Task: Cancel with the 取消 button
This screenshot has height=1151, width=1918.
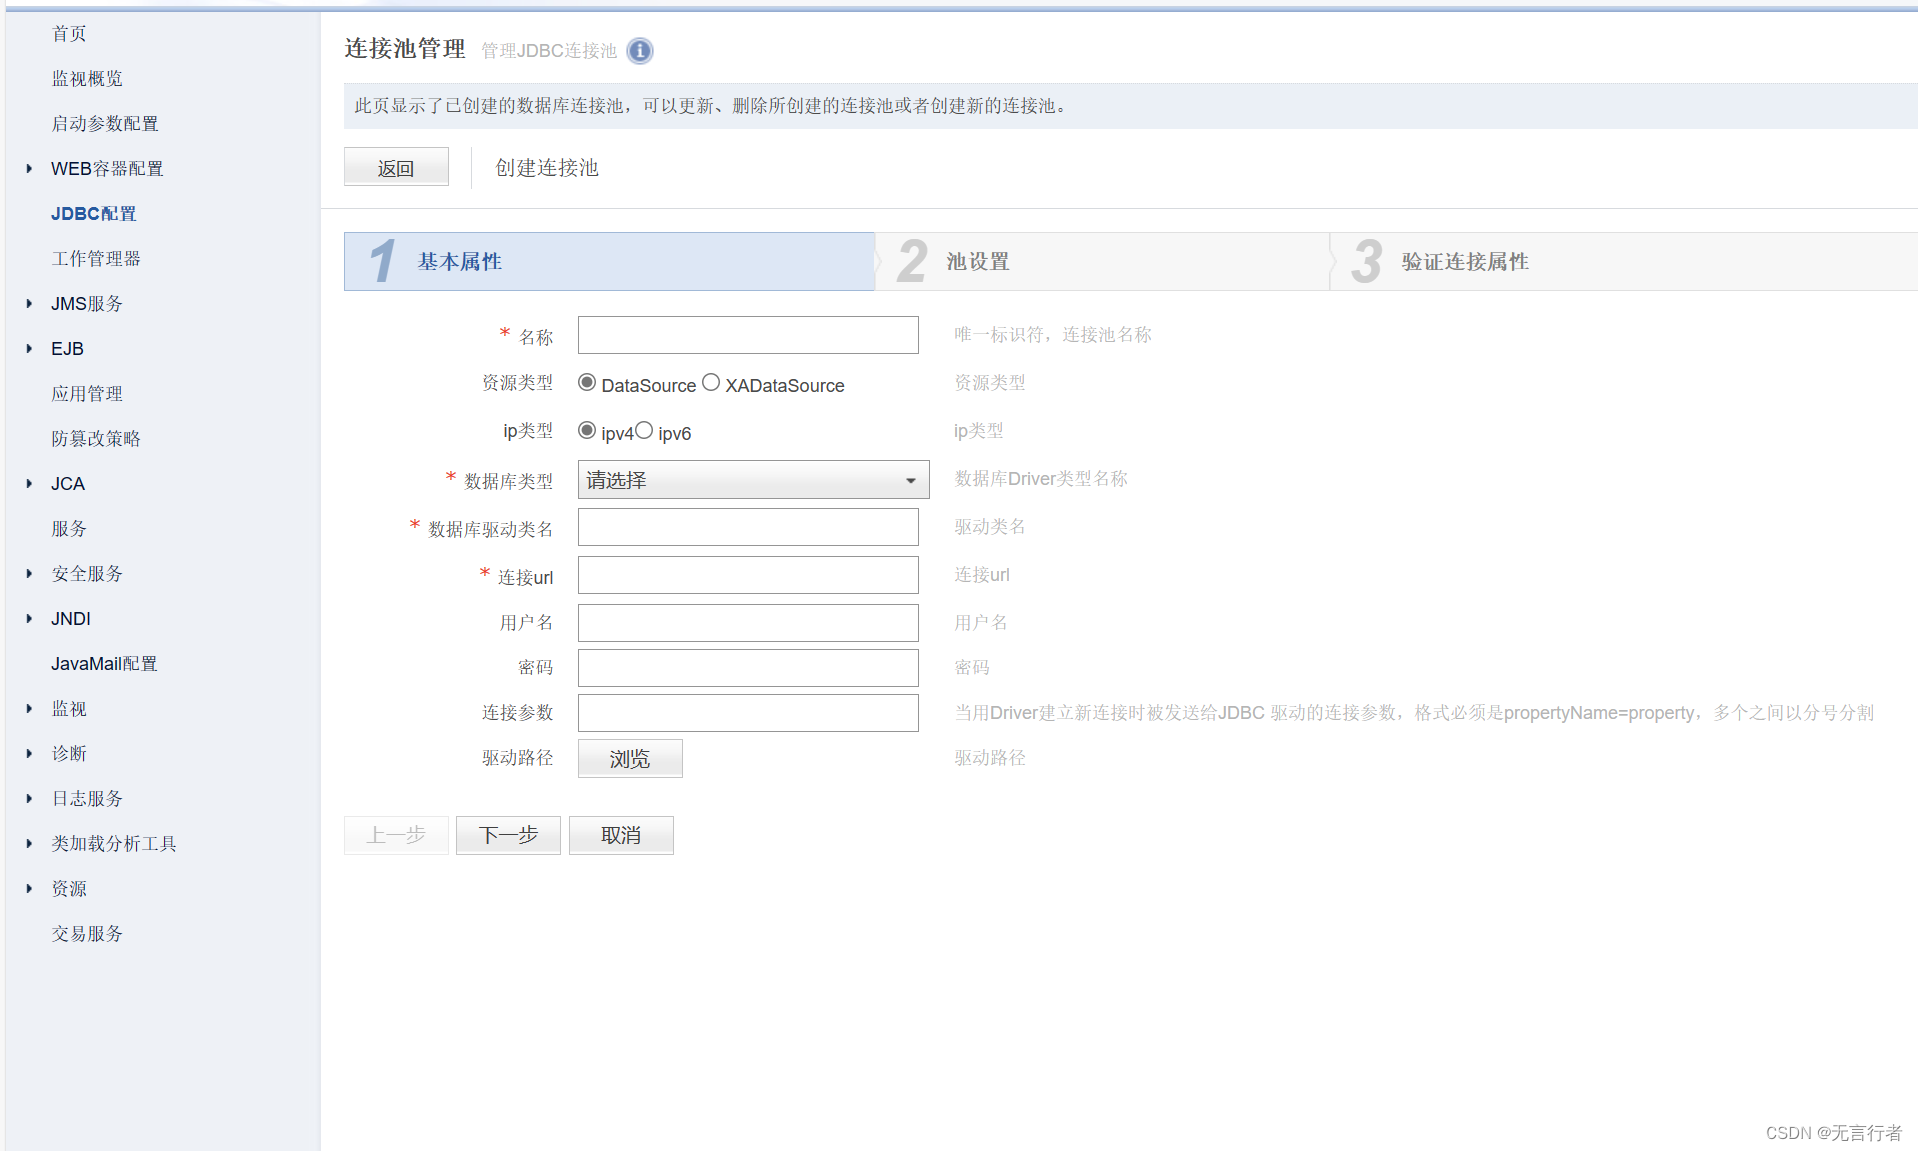Action: 621,835
